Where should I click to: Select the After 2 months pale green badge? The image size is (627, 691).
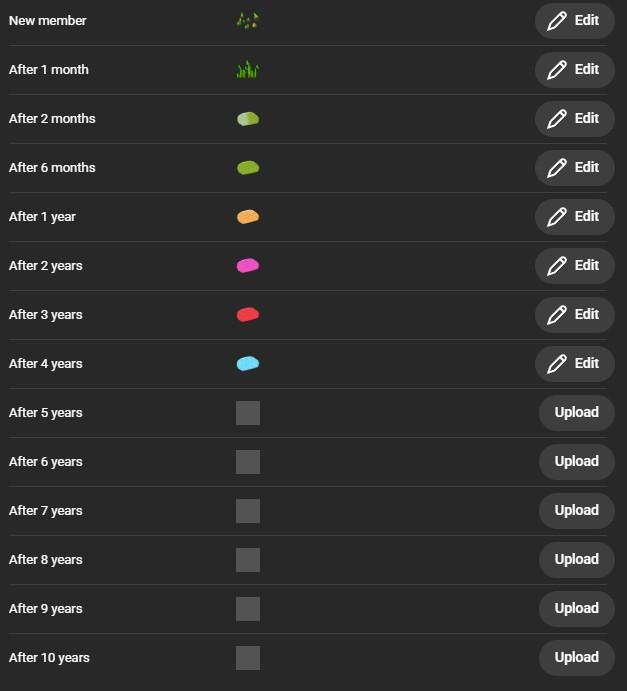[x=247, y=119]
